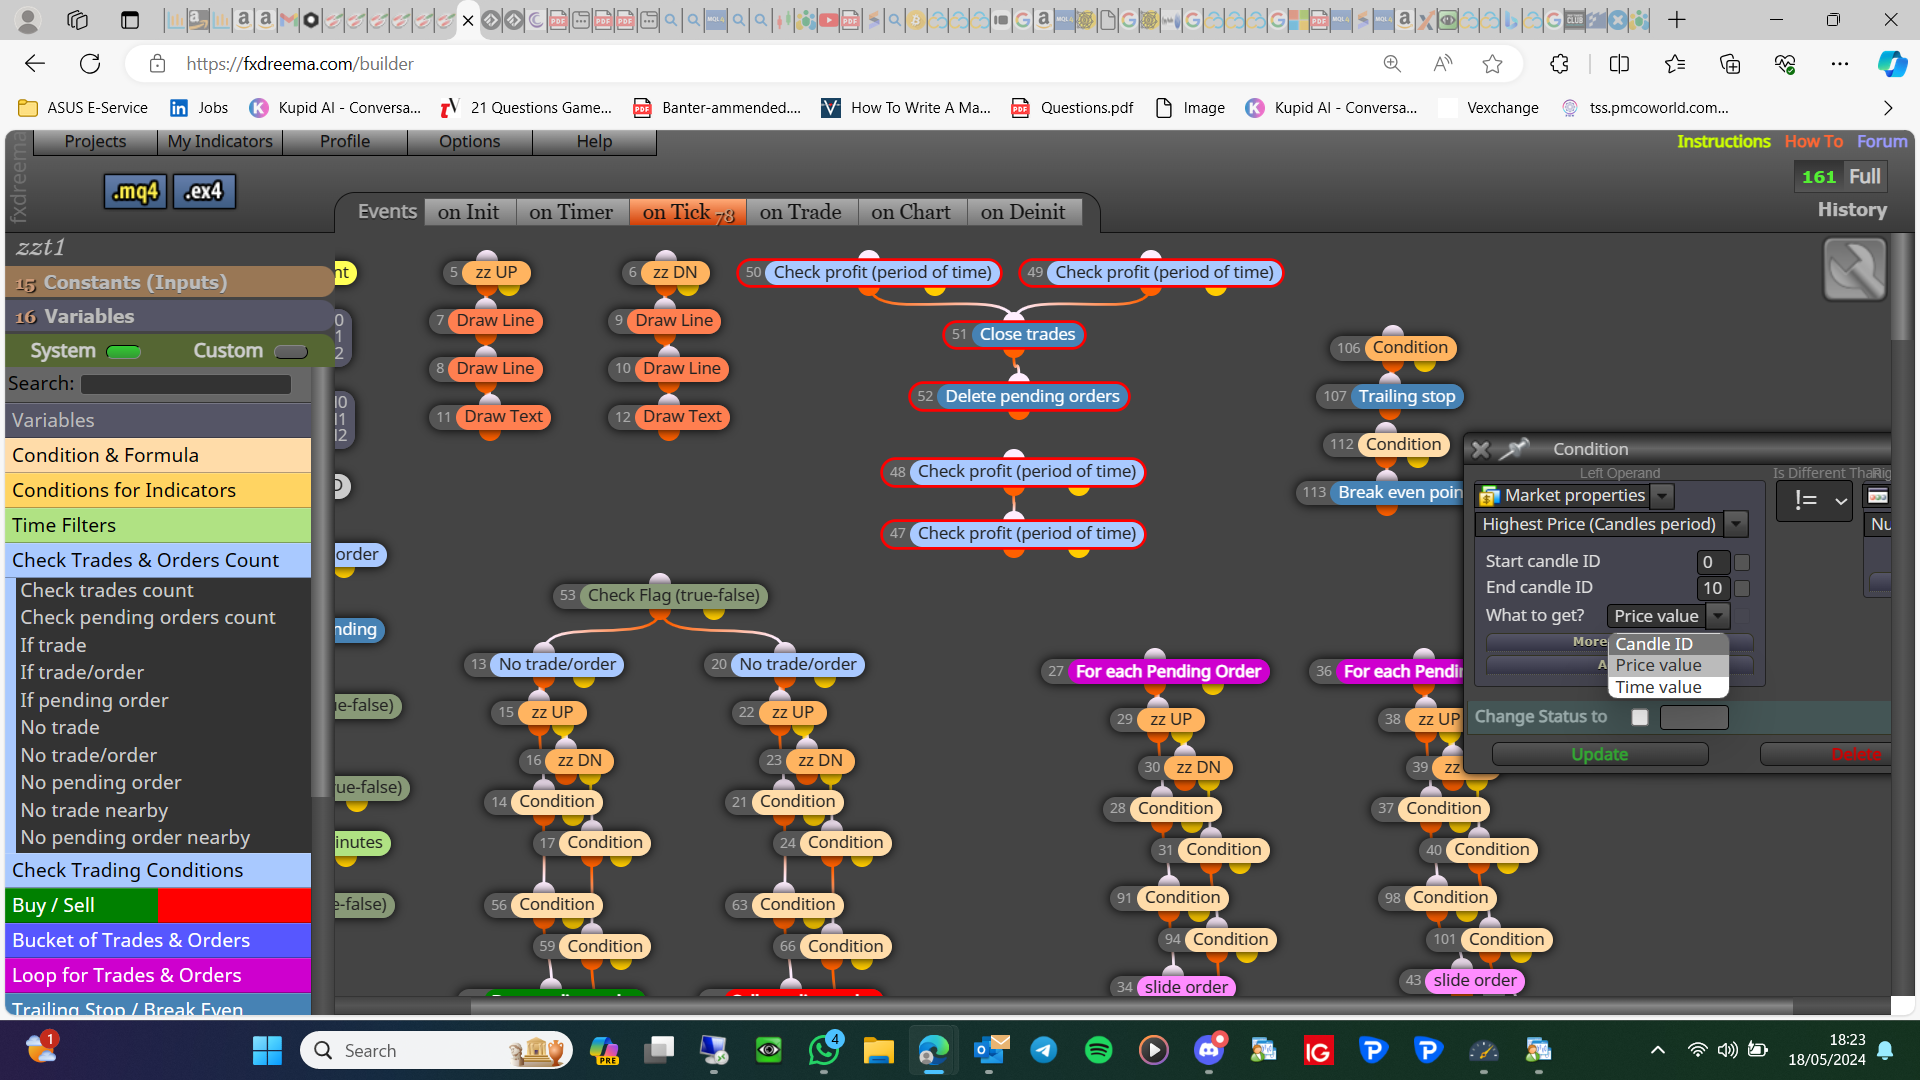This screenshot has height=1080, width=1920.
Task: Open the Forum link
Action: 1882,142
